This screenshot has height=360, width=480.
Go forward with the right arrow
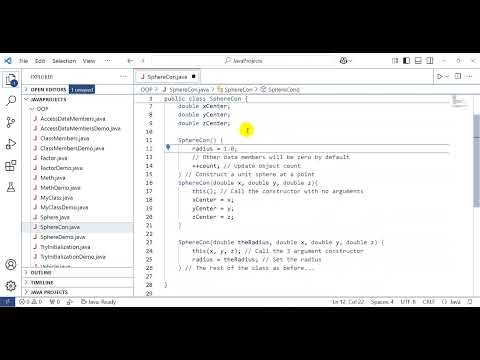pyautogui.click(x=143, y=61)
